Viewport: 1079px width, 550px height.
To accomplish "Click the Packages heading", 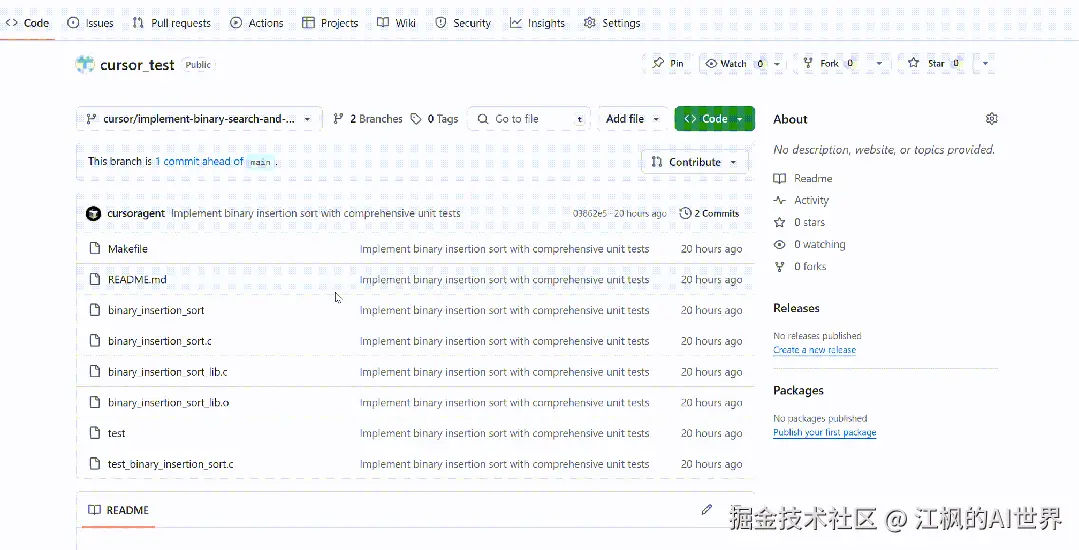I will [x=798, y=390].
